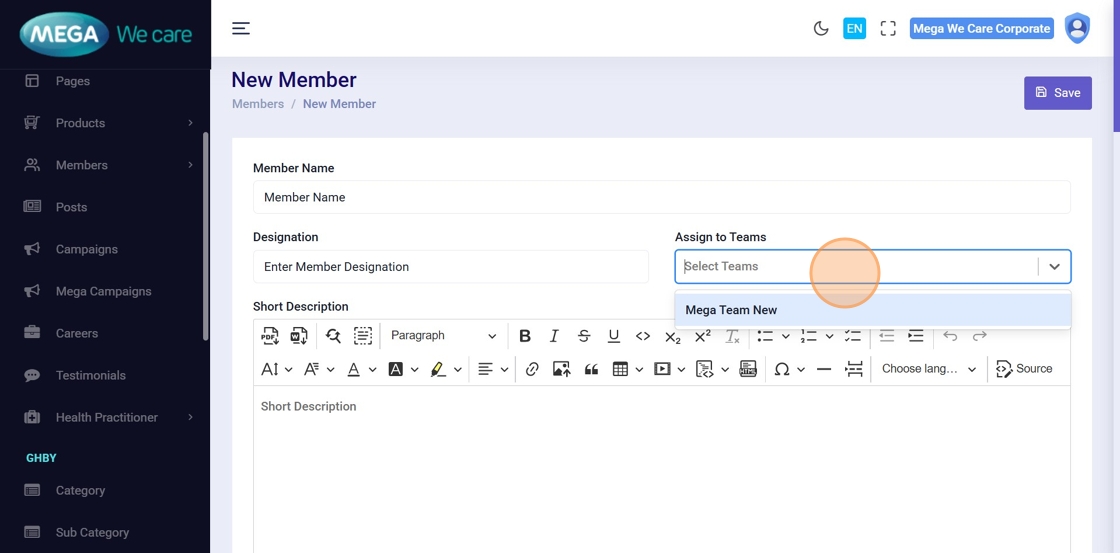The image size is (1120, 553).
Task: Insert a block quote
Action: coord(591,369)
